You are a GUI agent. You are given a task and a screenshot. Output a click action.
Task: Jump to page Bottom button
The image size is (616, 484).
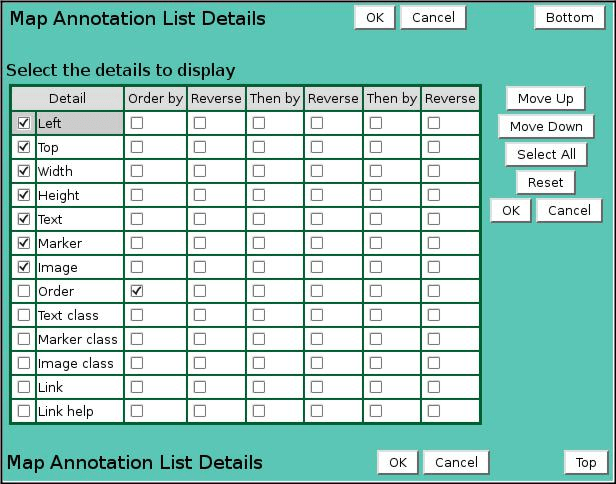(x=569, y=17)
